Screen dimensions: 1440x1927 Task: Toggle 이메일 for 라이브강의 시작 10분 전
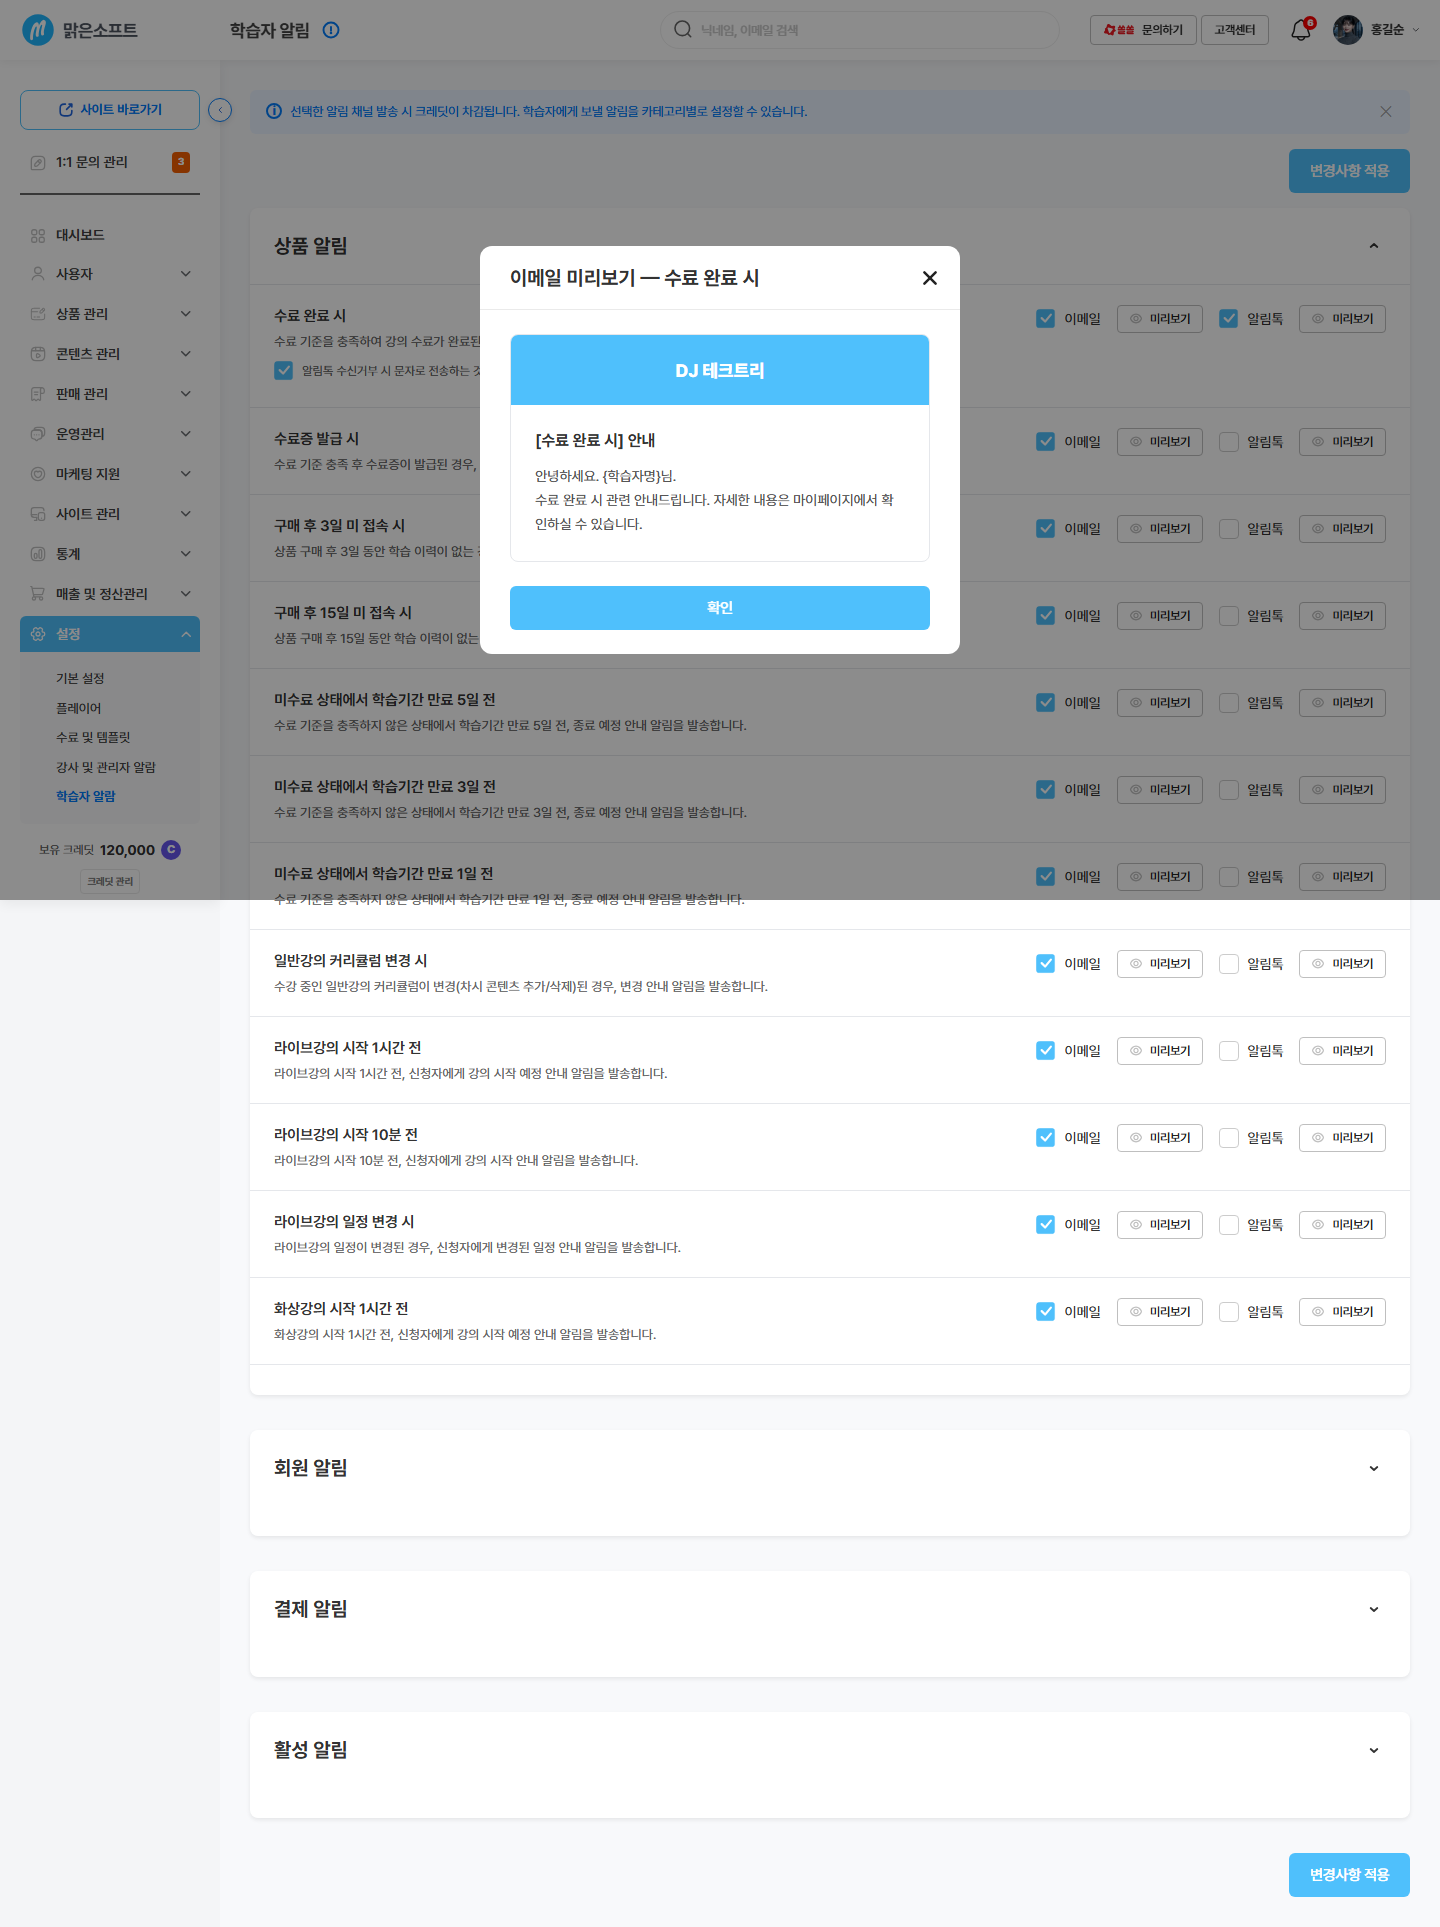tap(1046, 1138)
